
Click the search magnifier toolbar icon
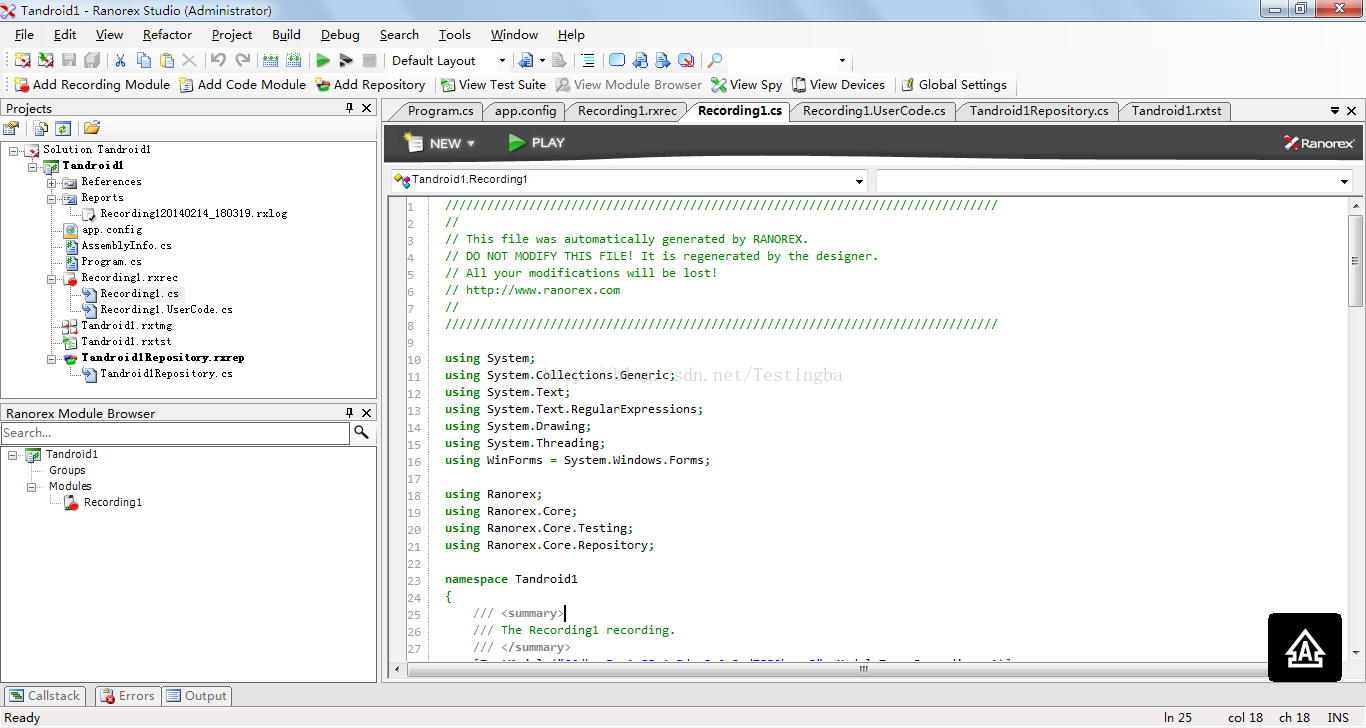point(715,60)
